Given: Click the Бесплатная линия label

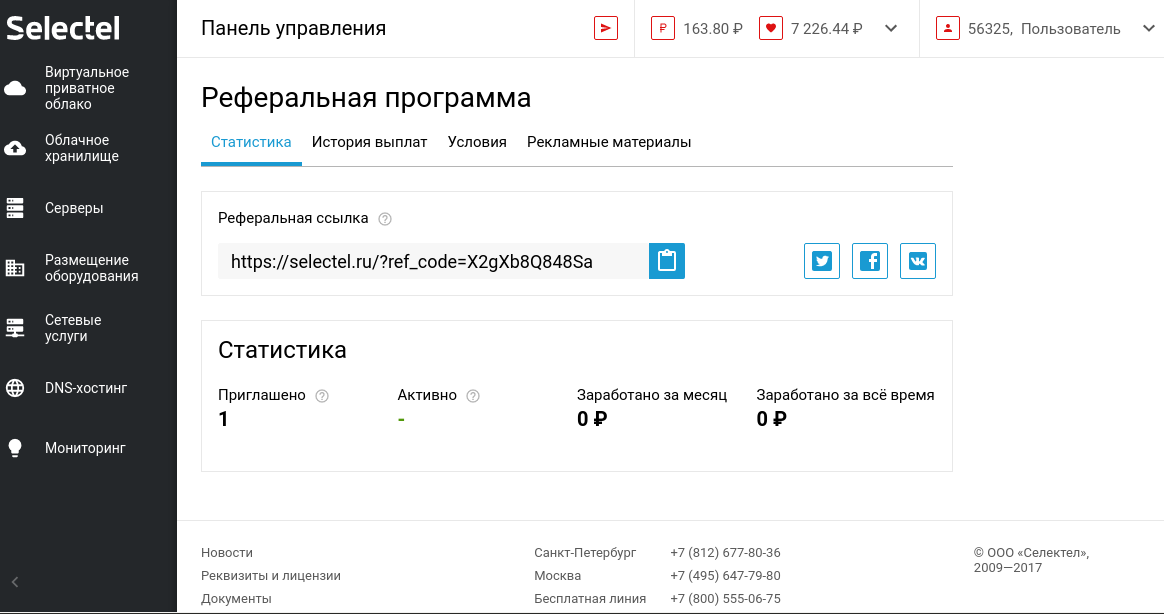Looking at the screenshot, I should tap(590, 598).
